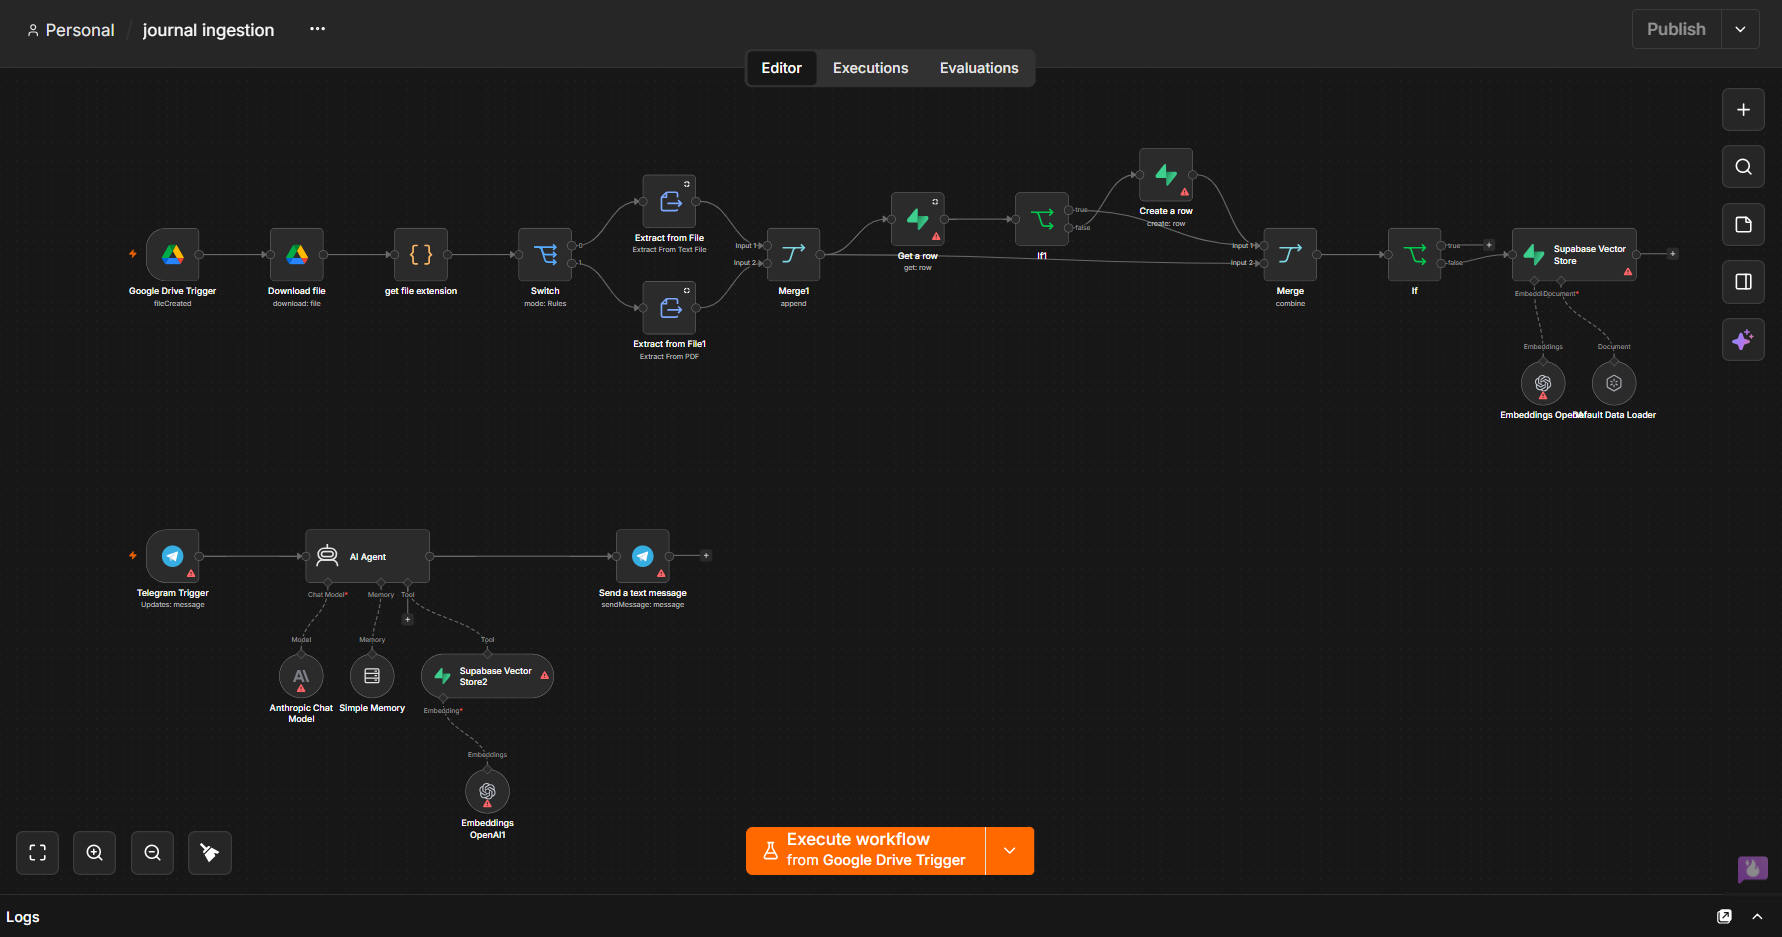
Task: Add a sticky note to canvas
Action: 1743,225
